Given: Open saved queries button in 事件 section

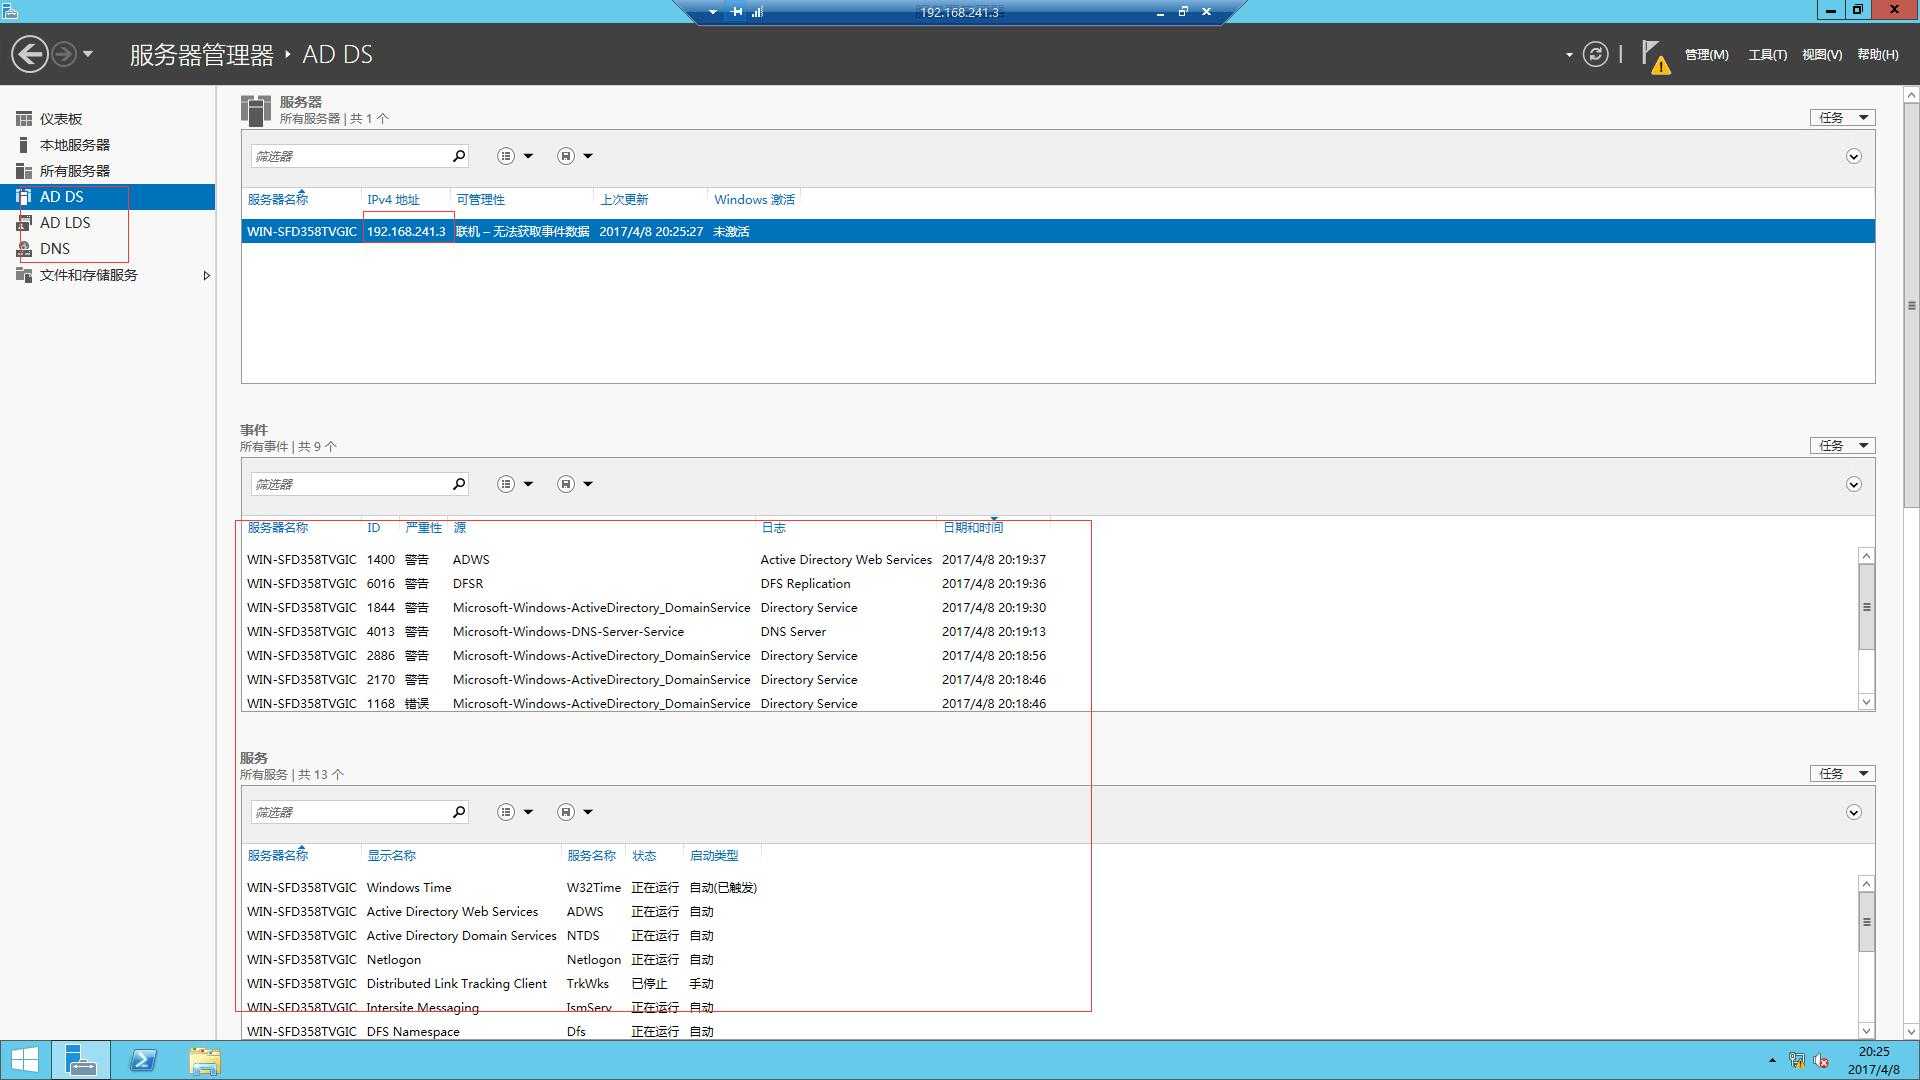Looking at the screenshot, I should (x=575, y=484).
